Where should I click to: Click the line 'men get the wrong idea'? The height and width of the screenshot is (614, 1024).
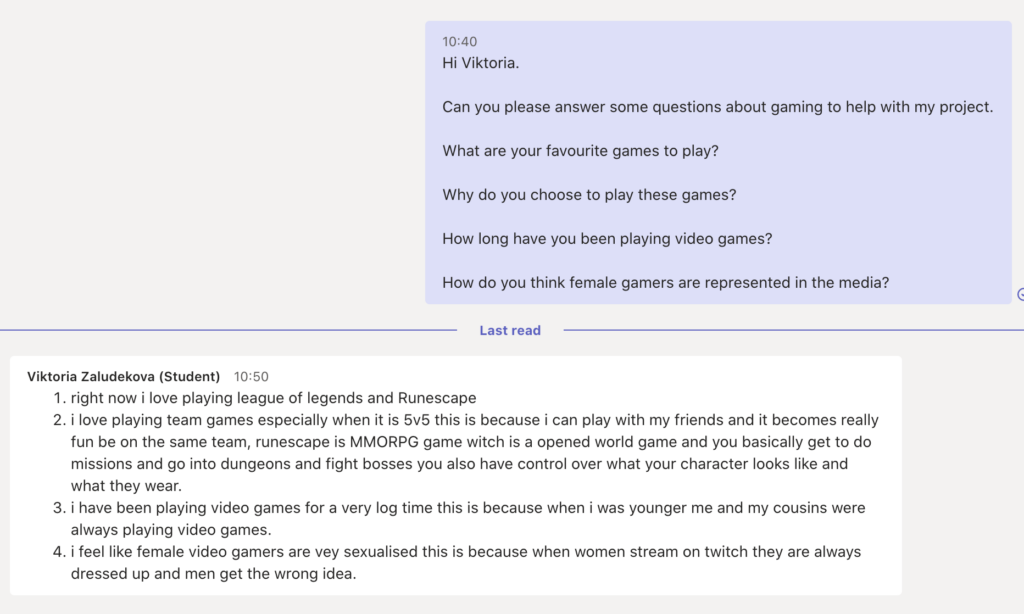214,574
